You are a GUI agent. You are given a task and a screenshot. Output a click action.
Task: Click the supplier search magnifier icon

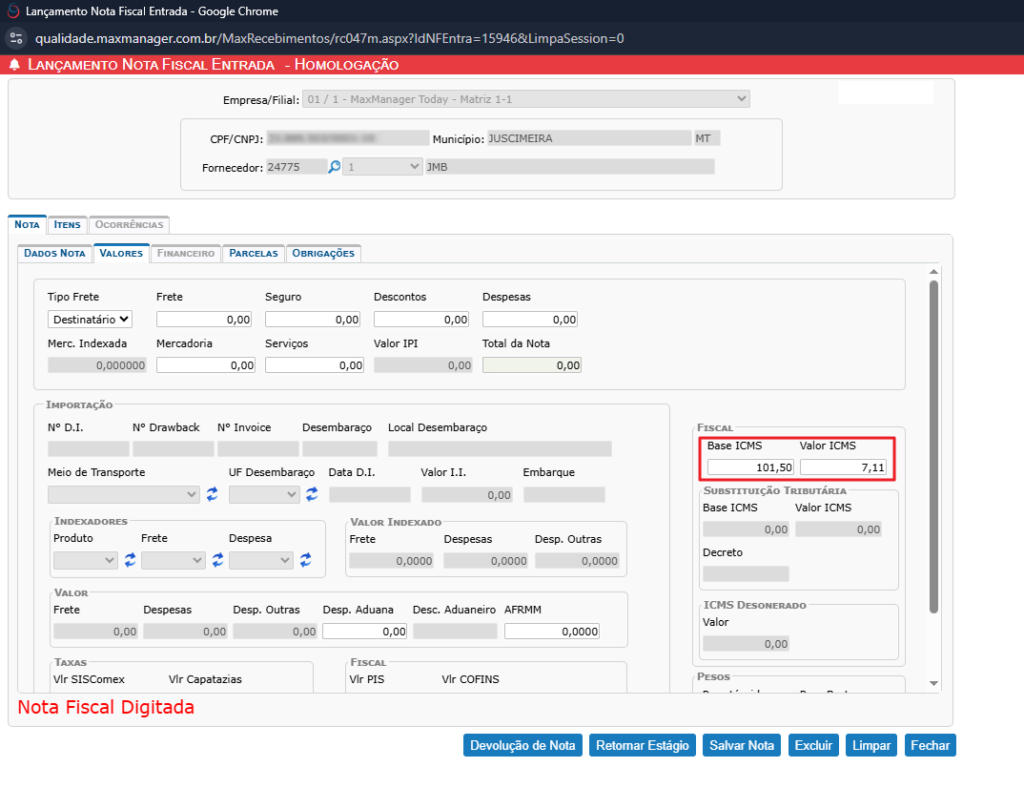pyautogui.click(x=335, y=167)
